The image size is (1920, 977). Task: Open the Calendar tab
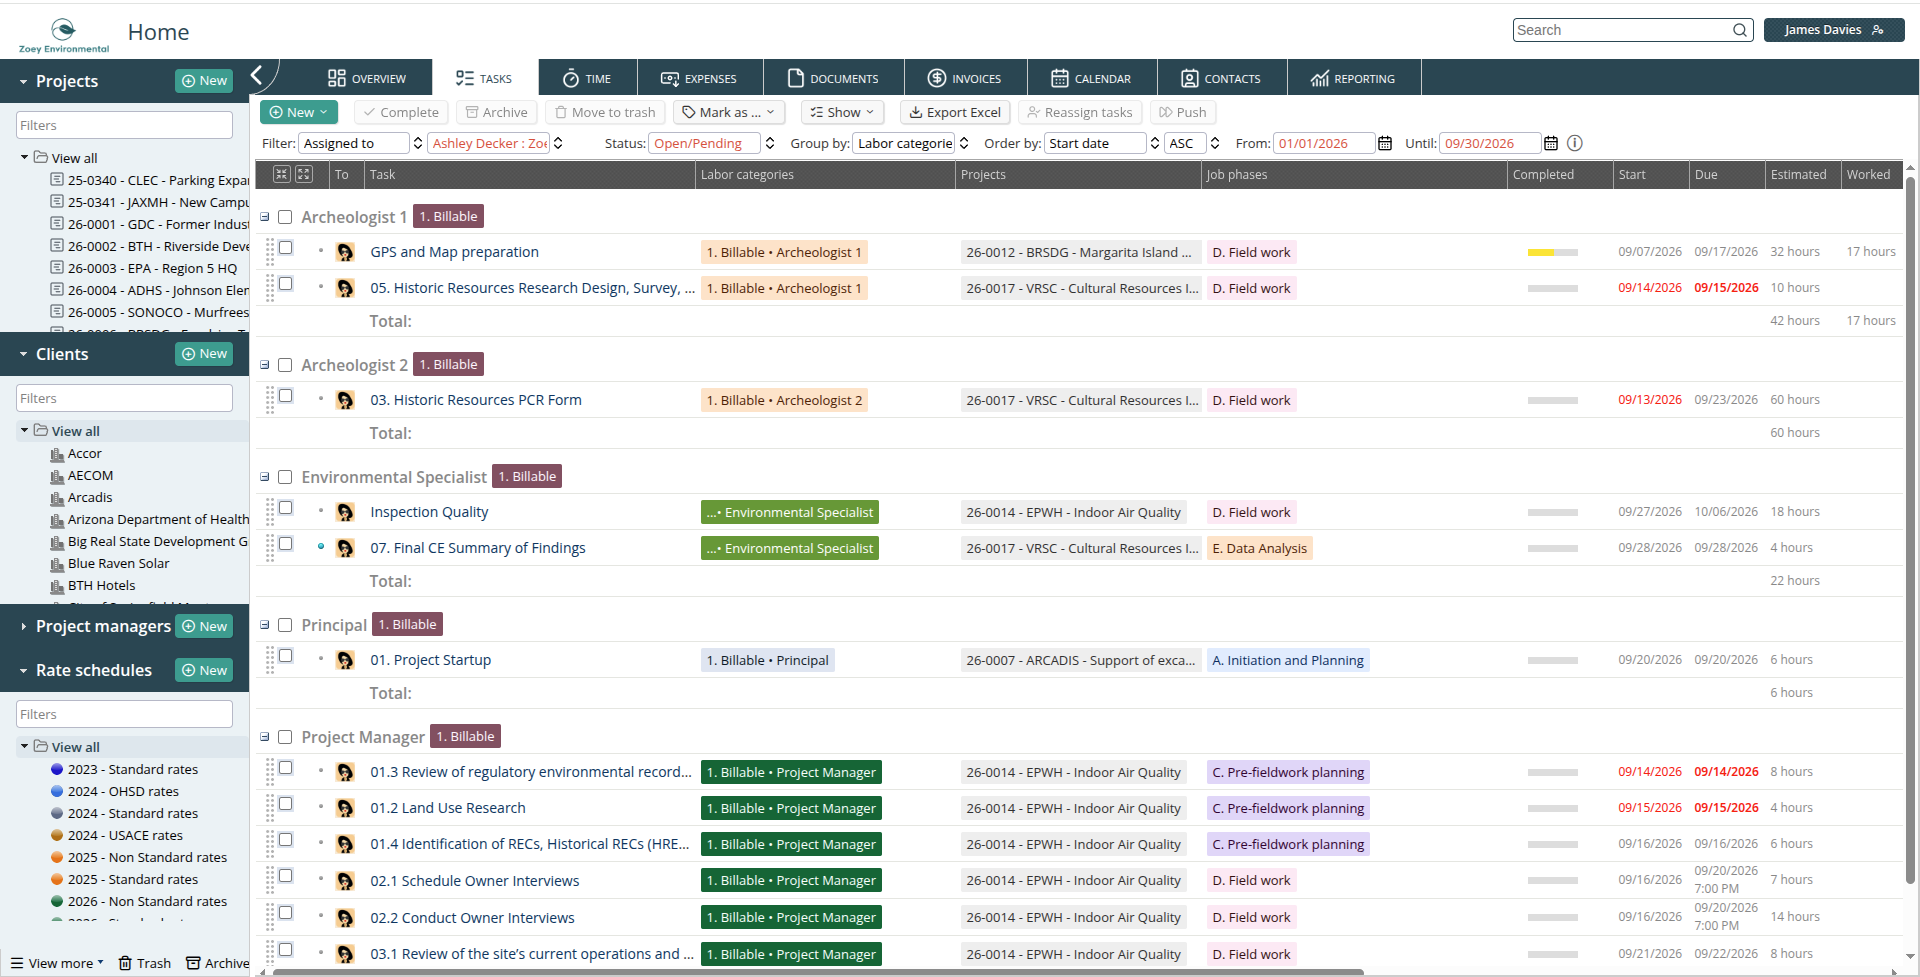pos(1091,78)
